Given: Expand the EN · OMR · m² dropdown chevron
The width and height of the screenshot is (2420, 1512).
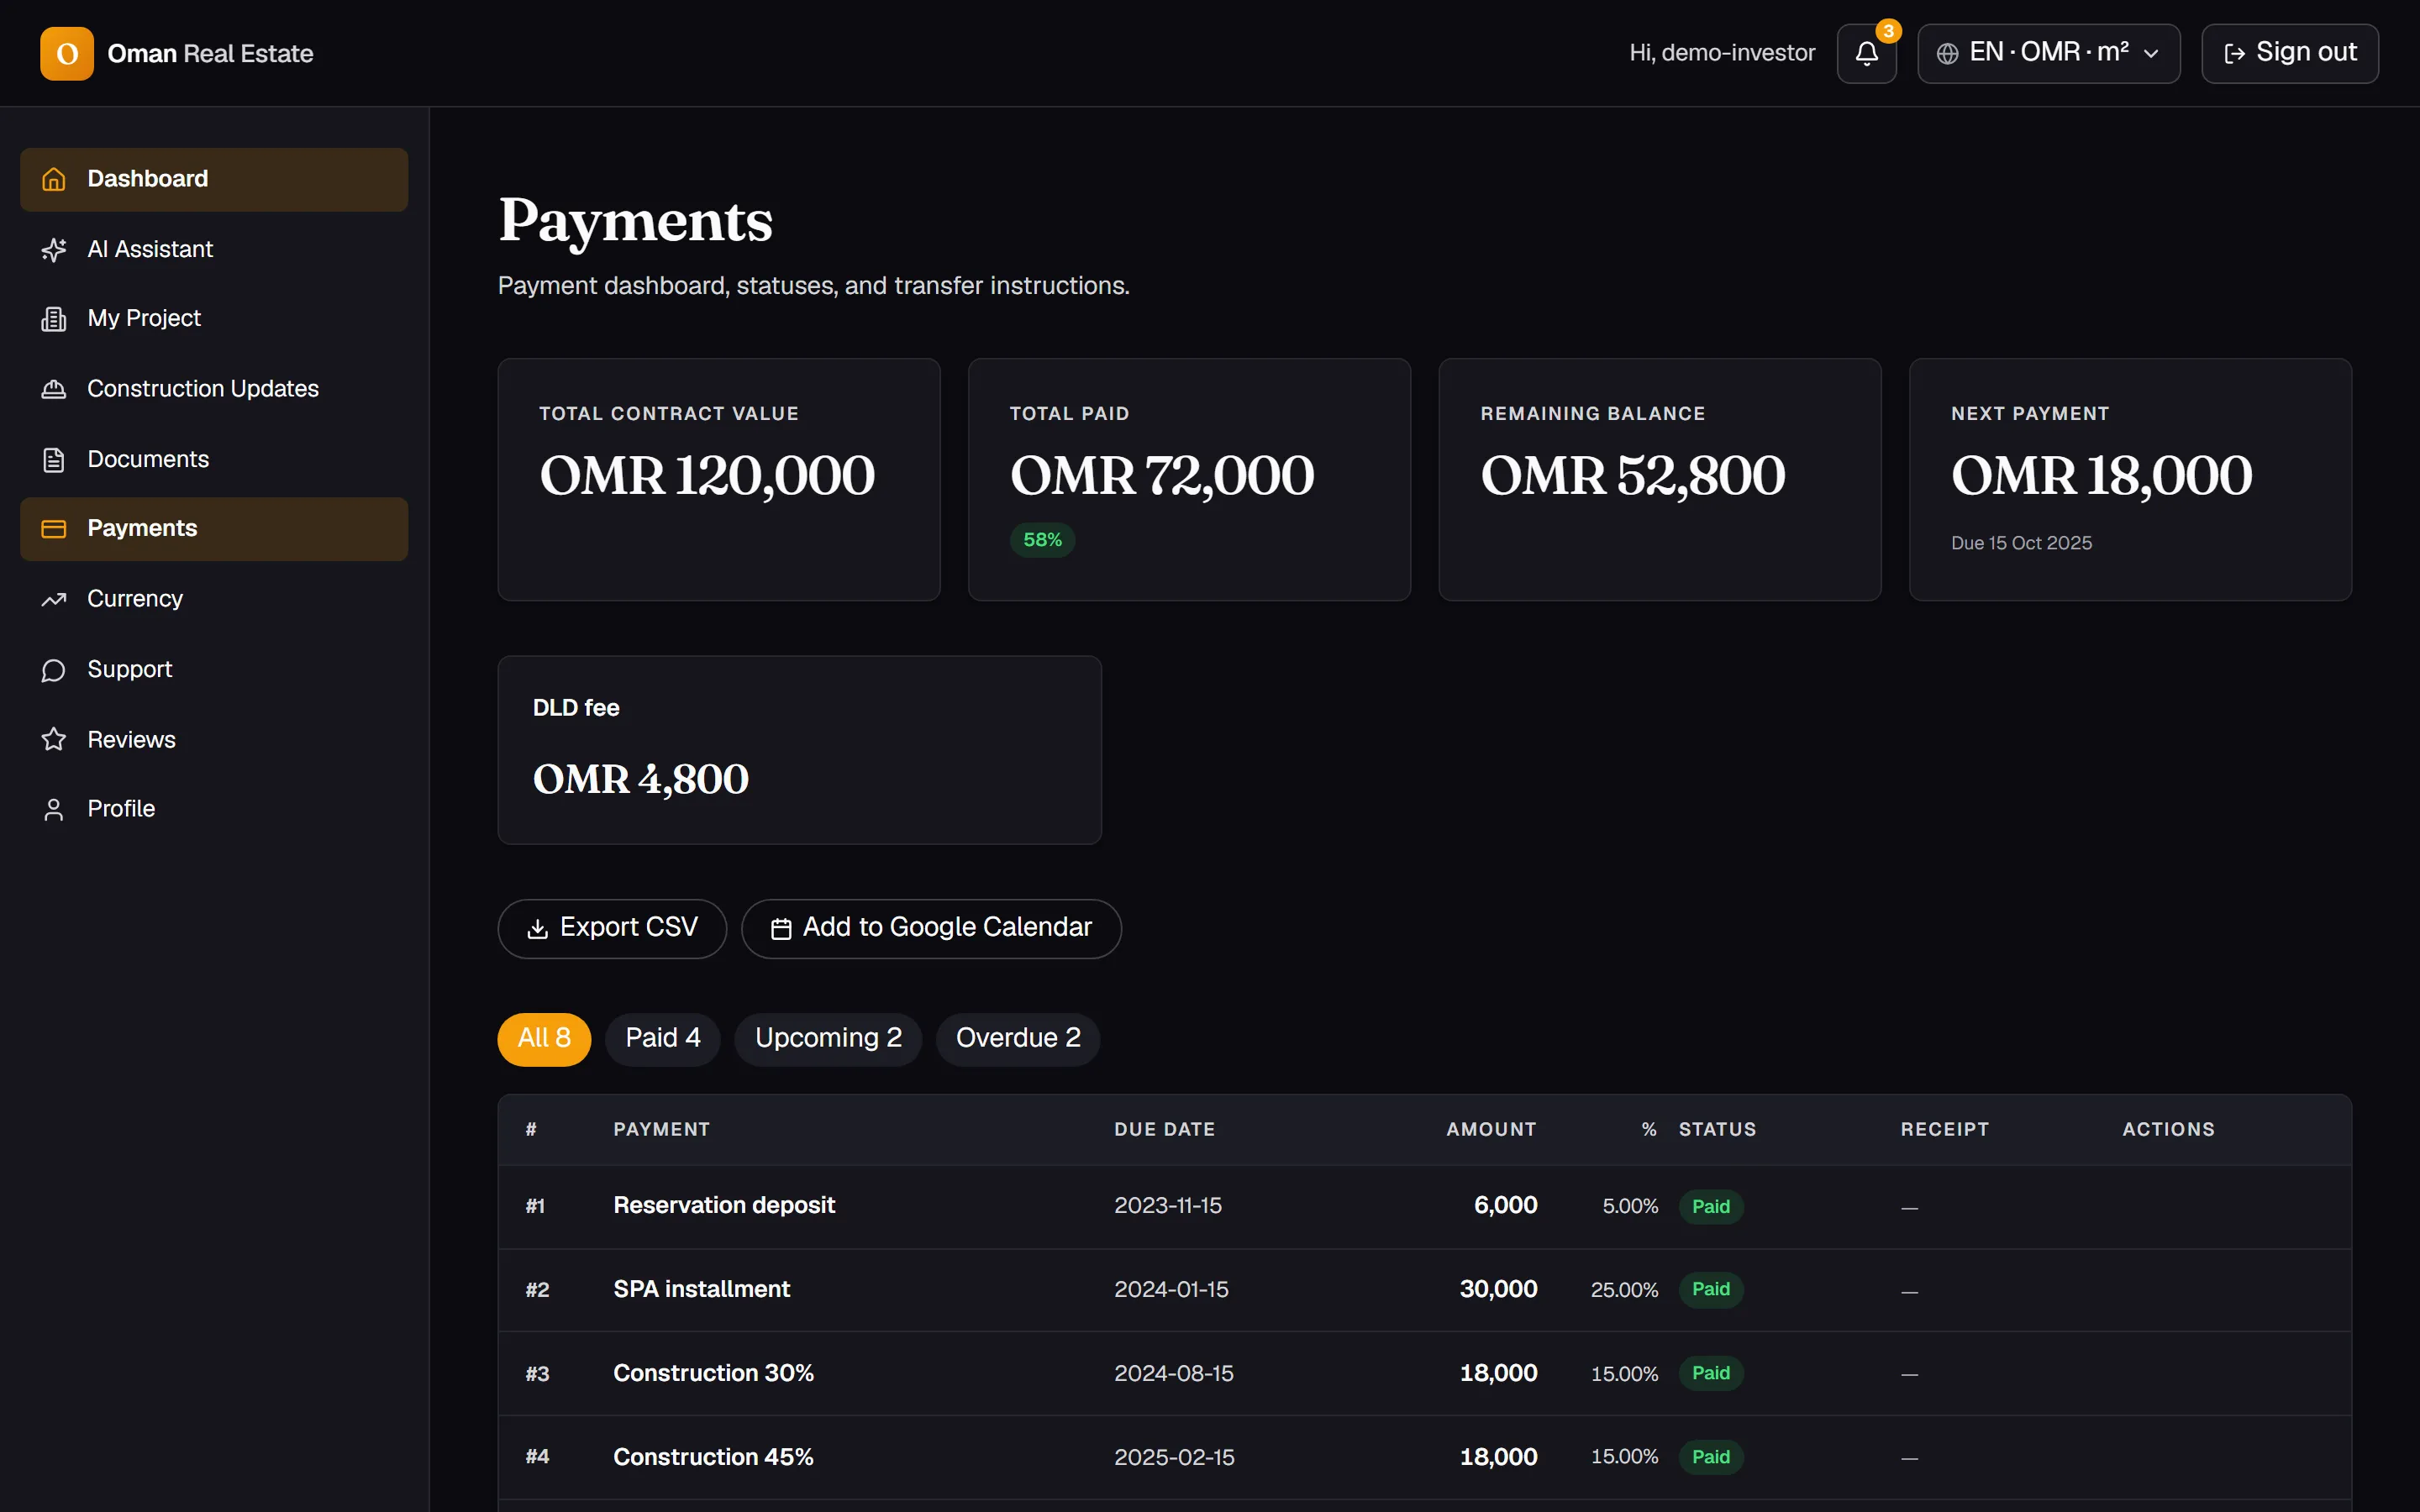Looking at the screenshot, I should pyautogui.click(x=2151, y=54).
